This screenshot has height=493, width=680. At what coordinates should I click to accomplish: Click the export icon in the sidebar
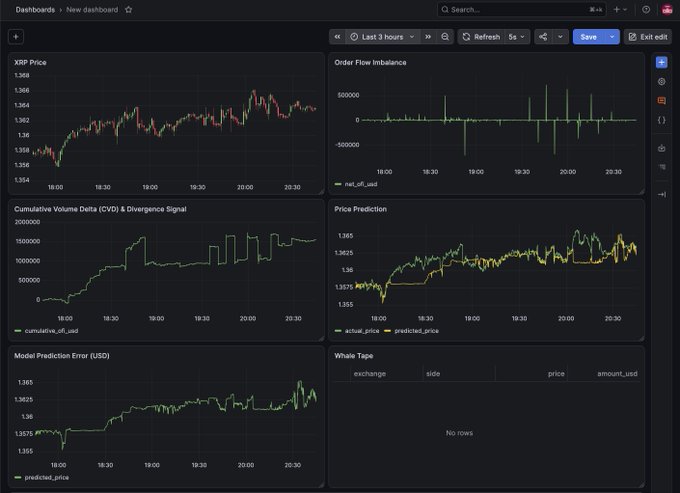pyautogui.click(x=661, y=148)
